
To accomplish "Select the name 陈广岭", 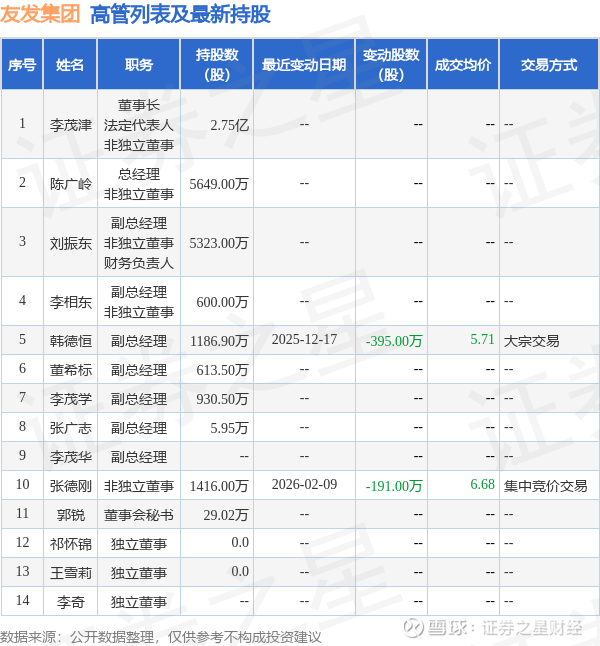I will pyautogui.click(x=71, y=184).
